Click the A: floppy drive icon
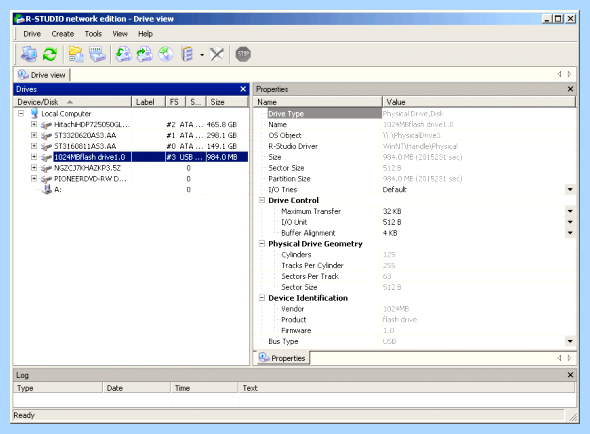 click(47, 190)
